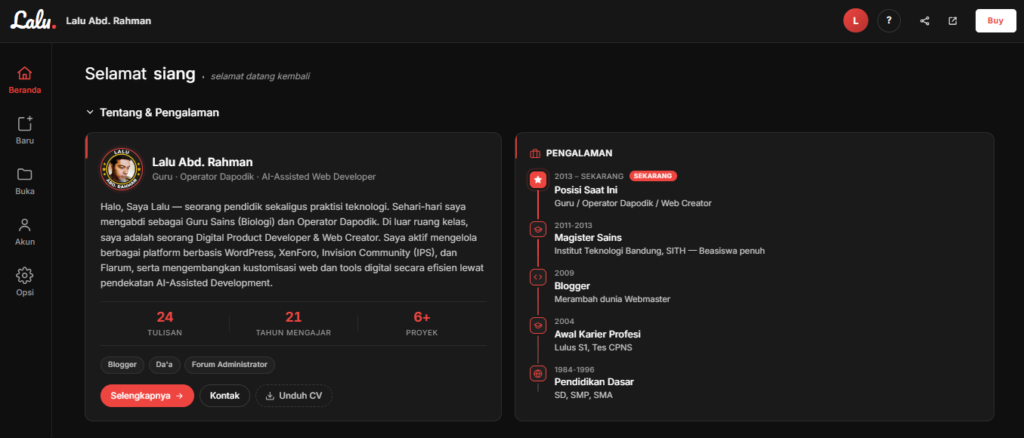
Task: Click the Selengkapnya button
Action: pos(147,396)
